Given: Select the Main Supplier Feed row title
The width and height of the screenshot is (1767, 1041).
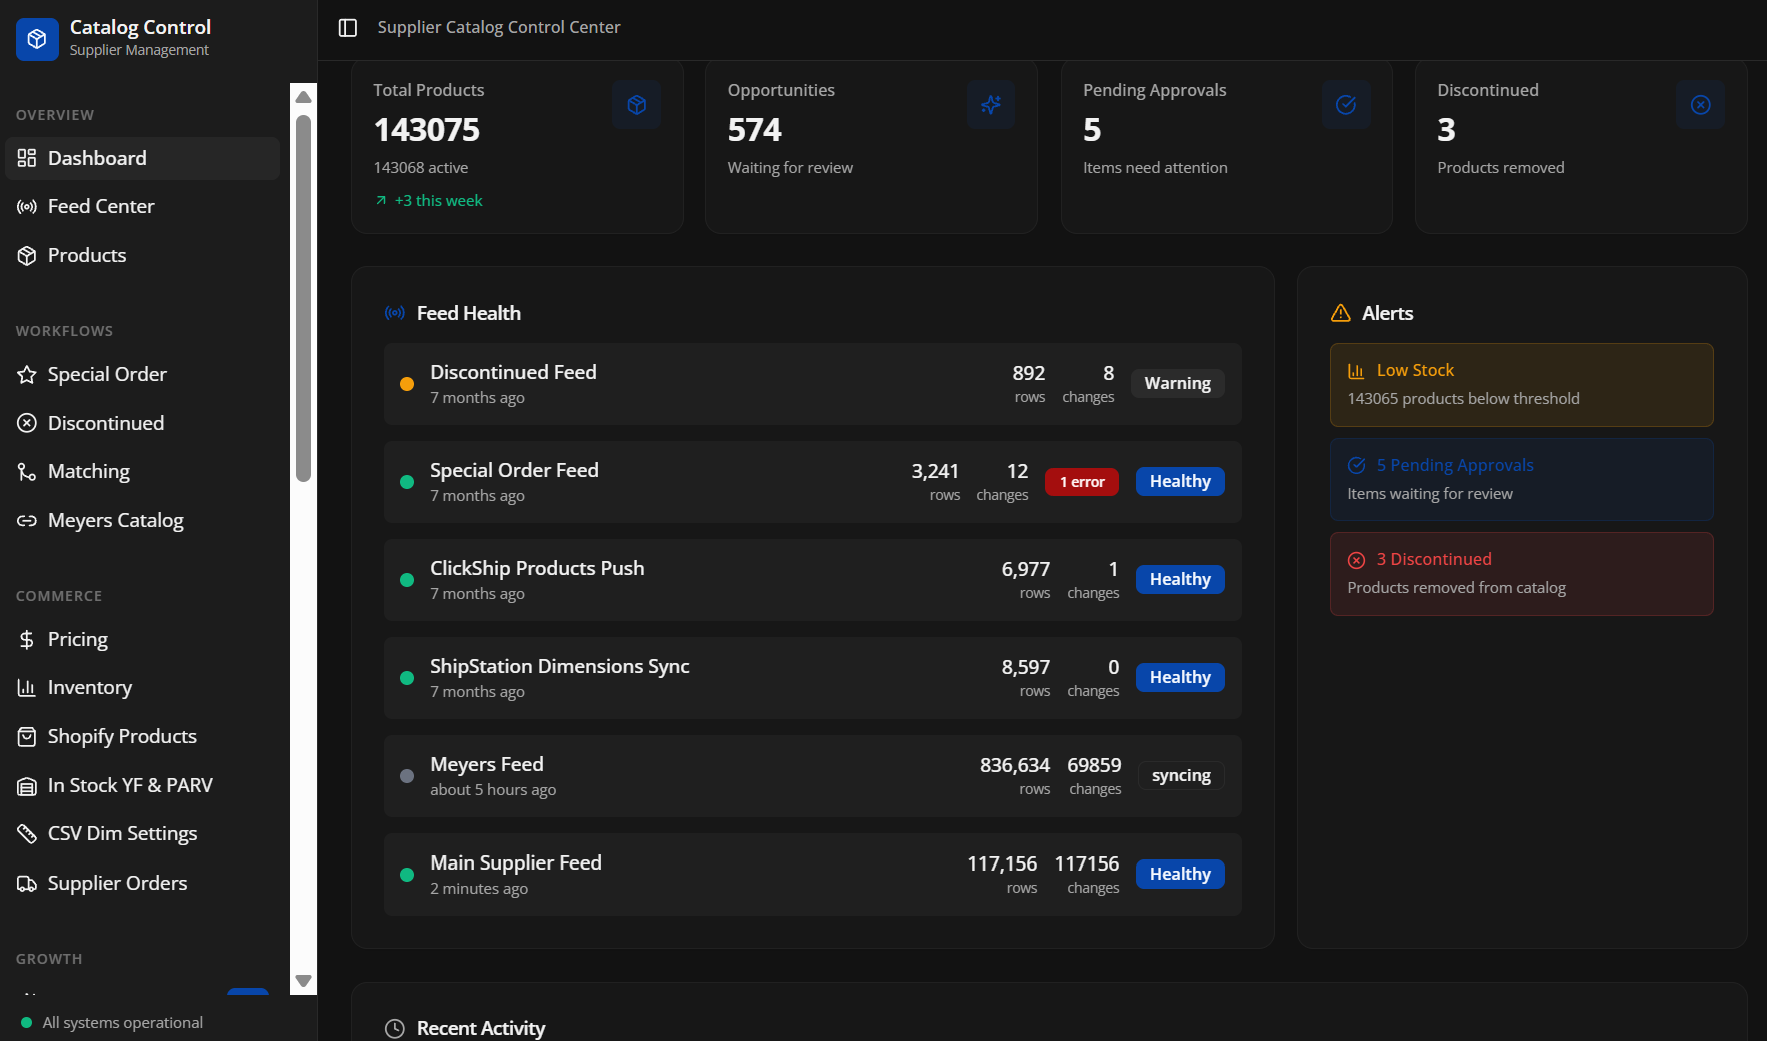Looking at the screenshot, I should click(516, 863).
